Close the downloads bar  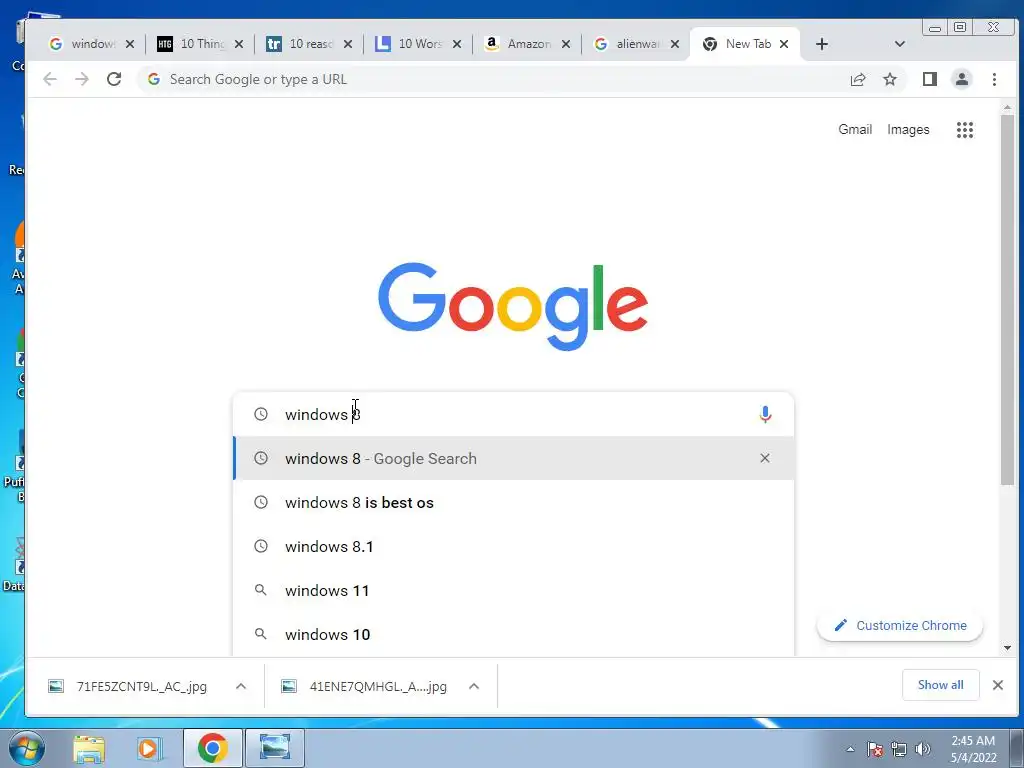coord(997,684)
